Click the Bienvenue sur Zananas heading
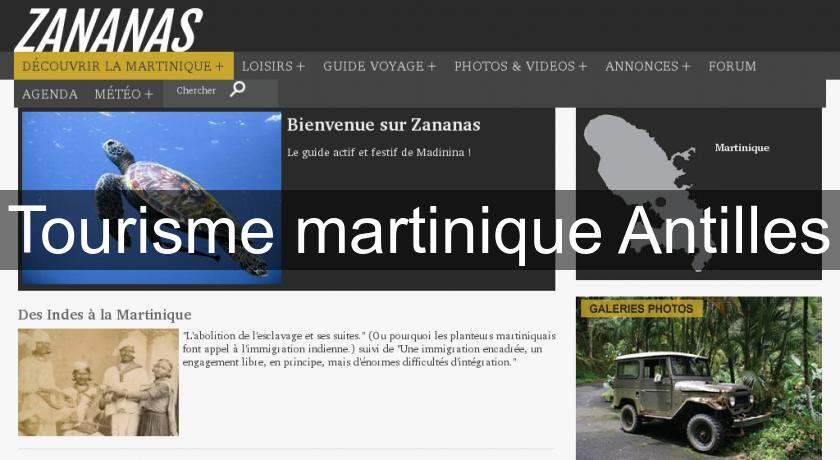Screen dimensions: 840x460 click(x=383, y=125)
